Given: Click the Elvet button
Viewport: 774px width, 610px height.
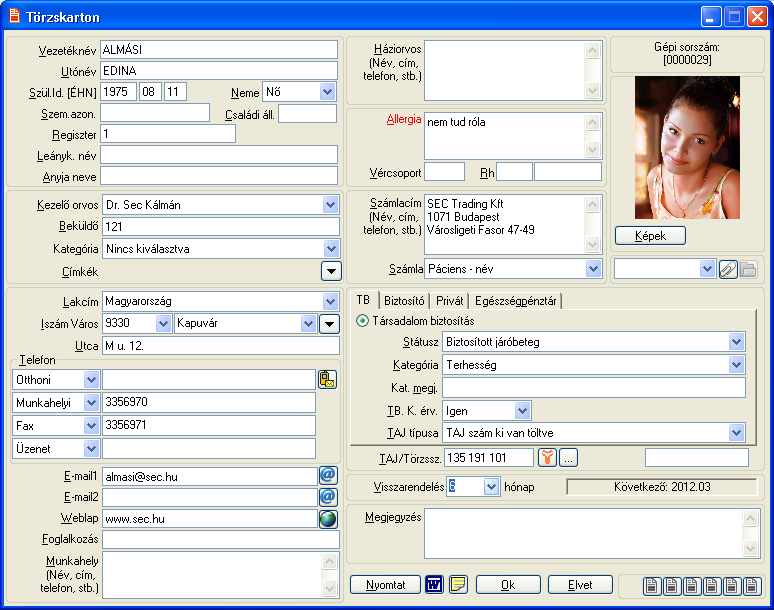Looking at the screenshot, I should (x=580, y=585).
